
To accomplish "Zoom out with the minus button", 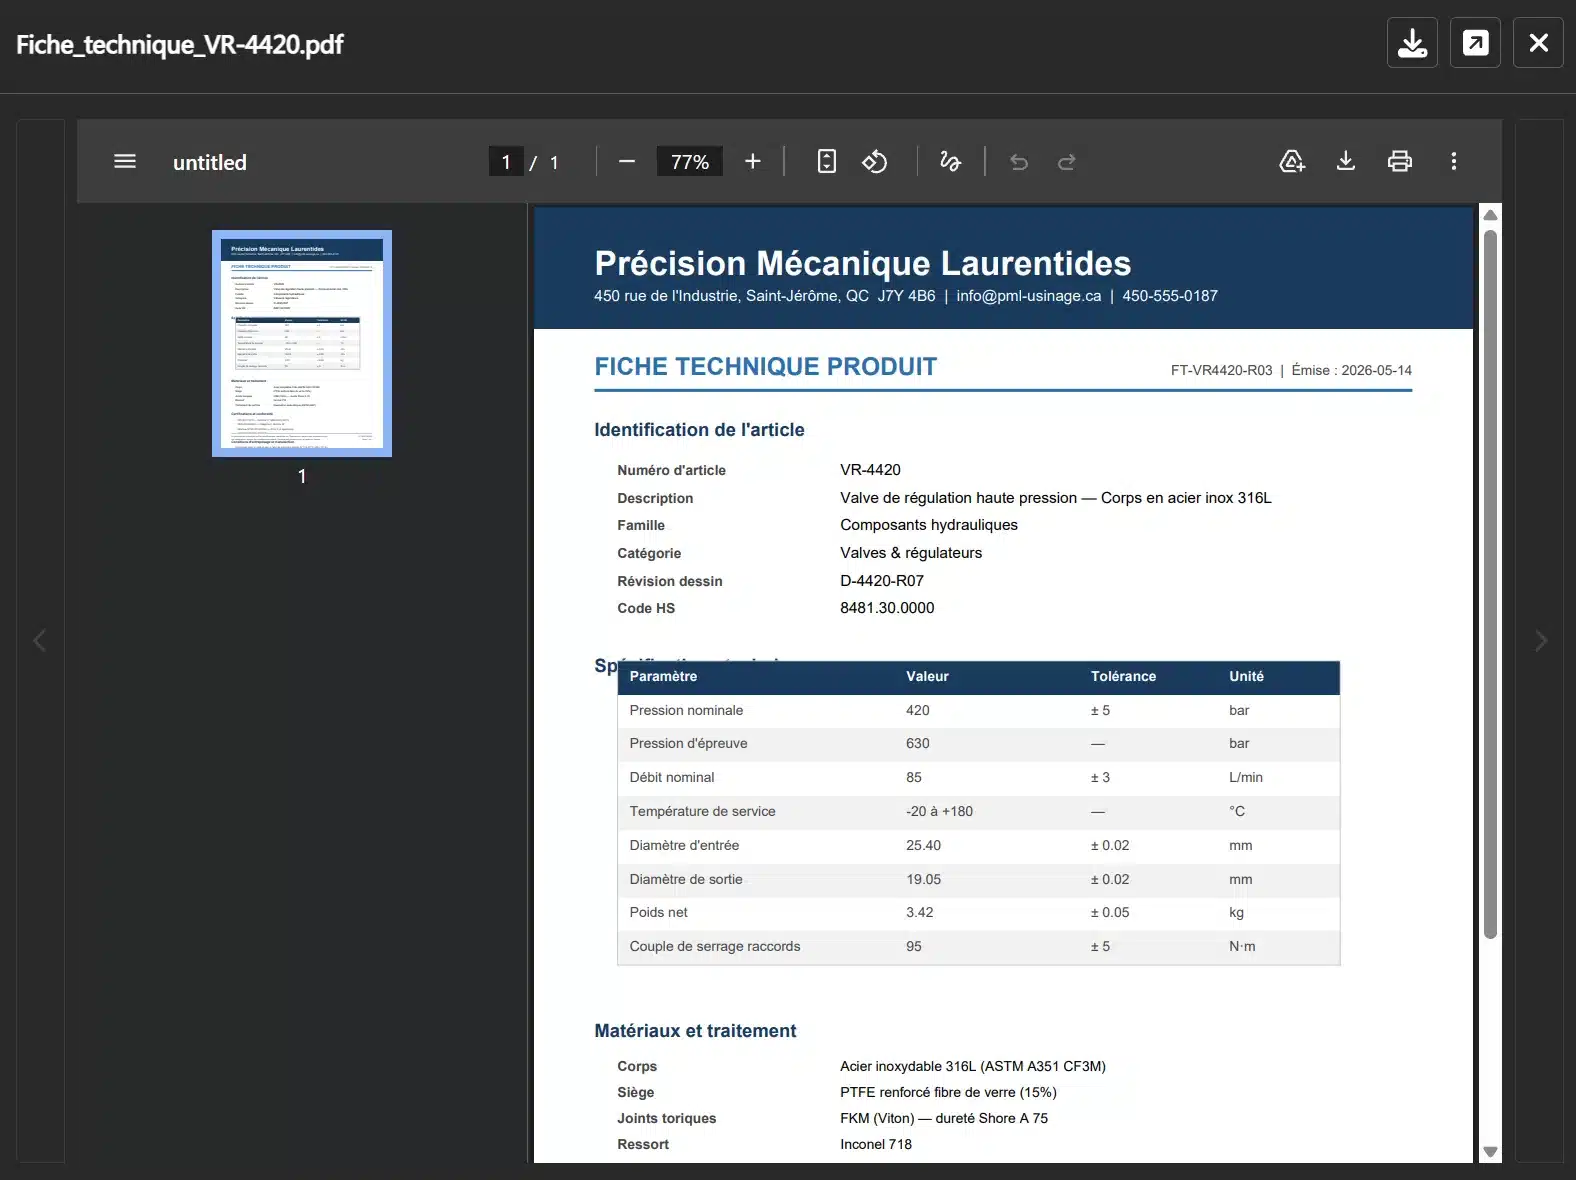I will (x=627, y=161).
